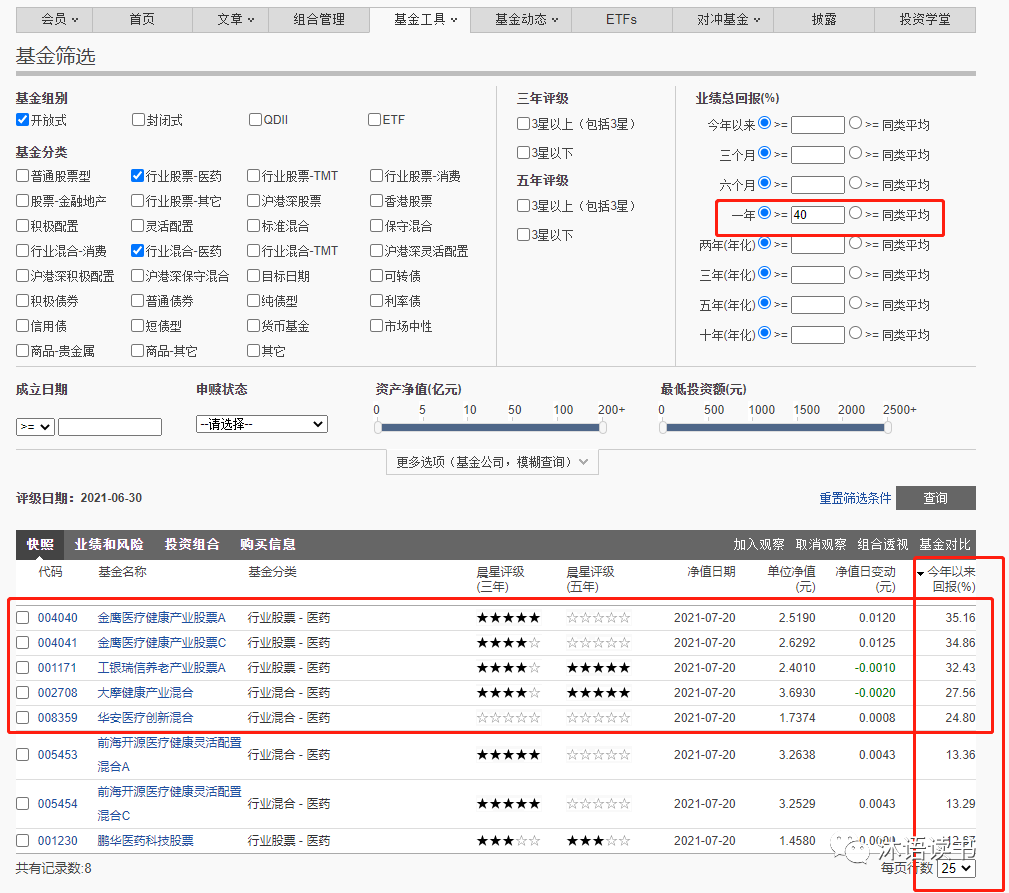Open the 申赎状态 请选择 dropdown
Screen dimensions: 1009x893
coord(262,424)
